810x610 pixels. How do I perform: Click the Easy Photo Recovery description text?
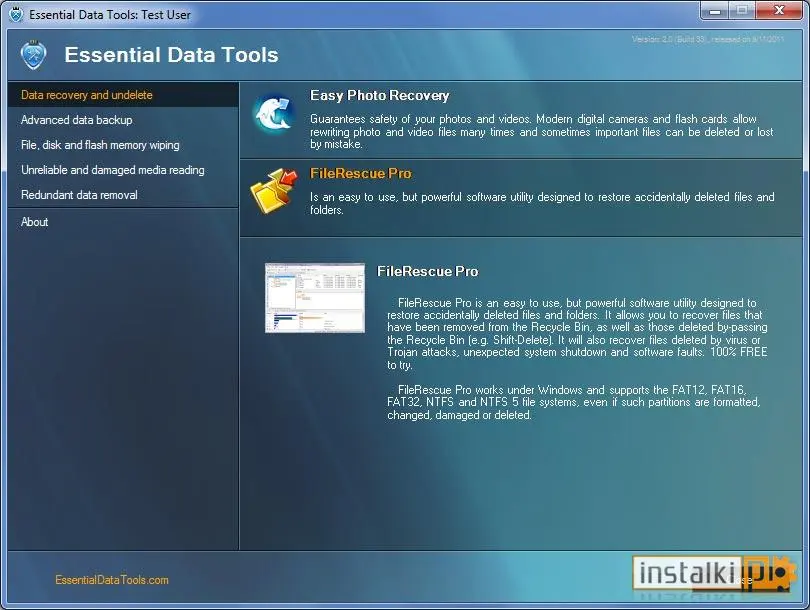tap(541, 132)
